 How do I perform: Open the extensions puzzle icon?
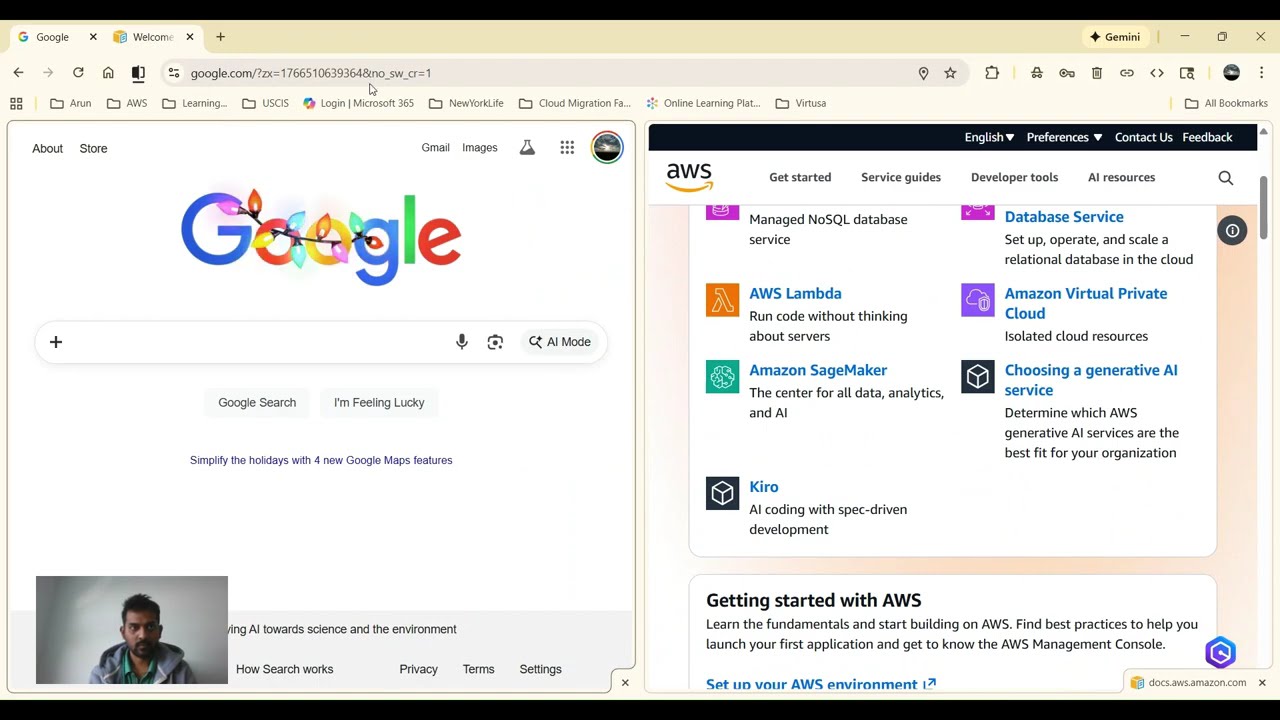coord(992,73)
